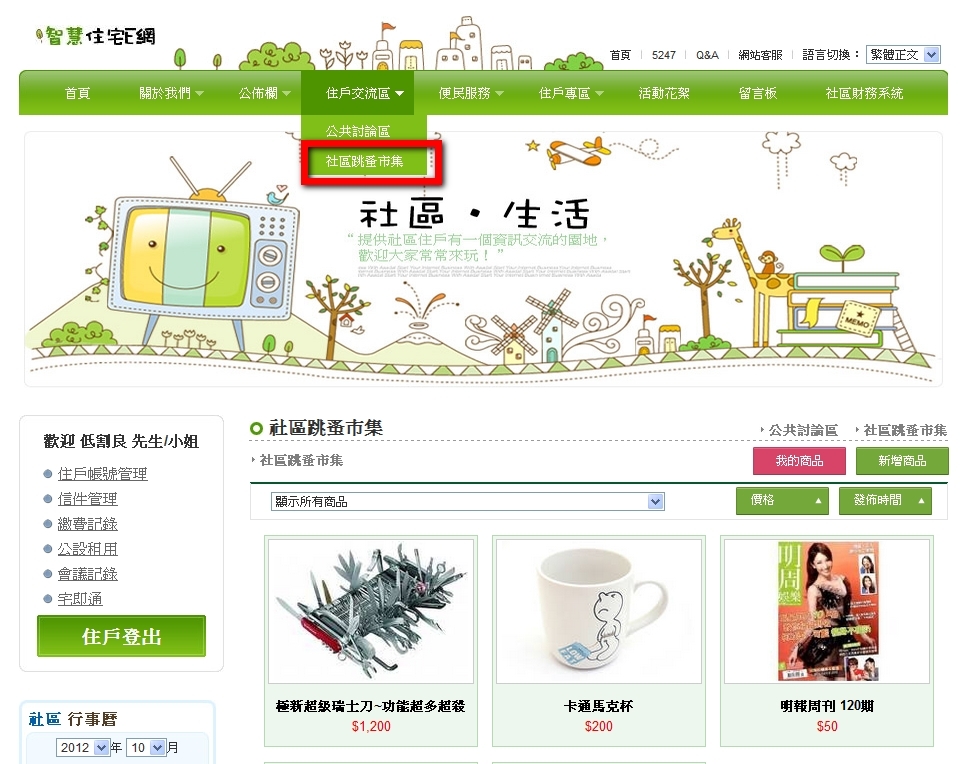
Task: Open the 顯示所有商品 filter dropdown
Action: 468,501
